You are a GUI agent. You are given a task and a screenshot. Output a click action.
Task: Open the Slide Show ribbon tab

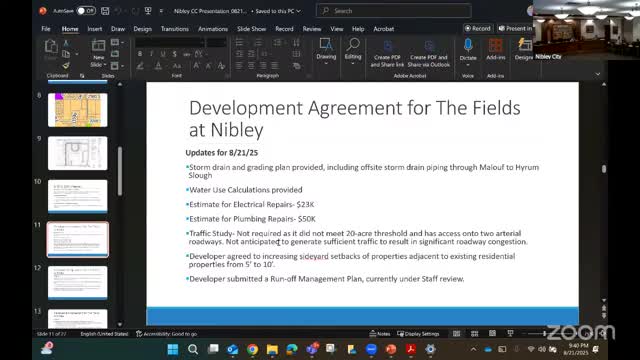coord(251,29)
